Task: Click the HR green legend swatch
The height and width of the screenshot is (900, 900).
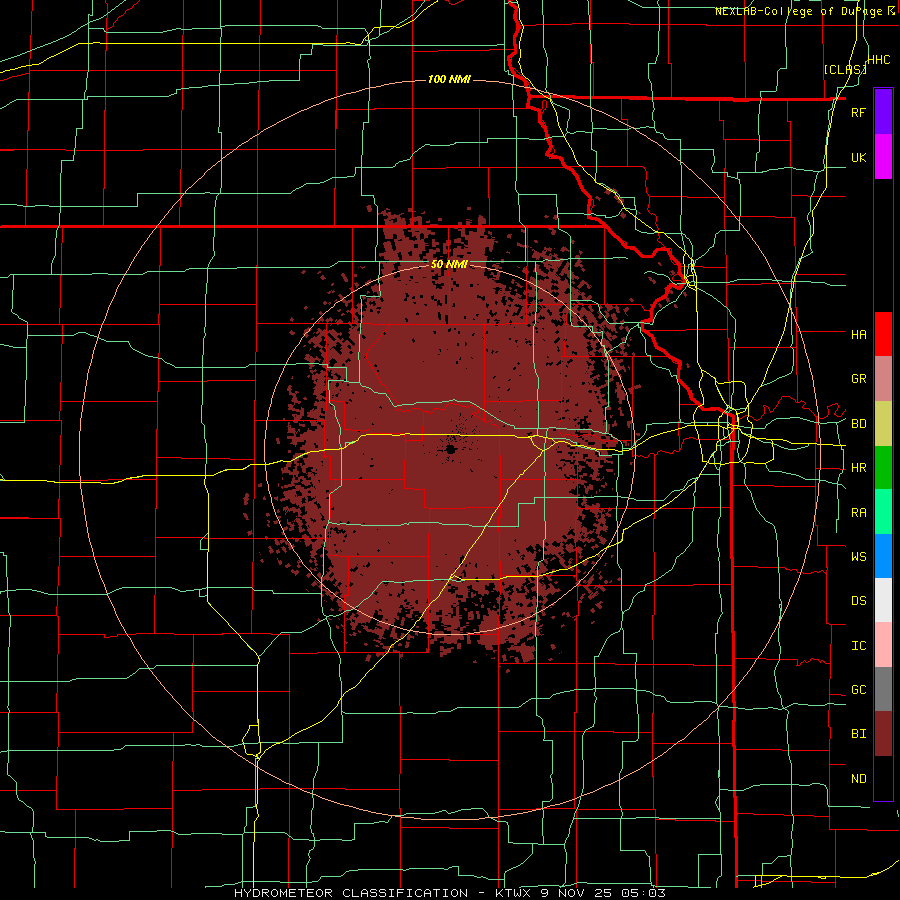Action: tap(883, 467)
